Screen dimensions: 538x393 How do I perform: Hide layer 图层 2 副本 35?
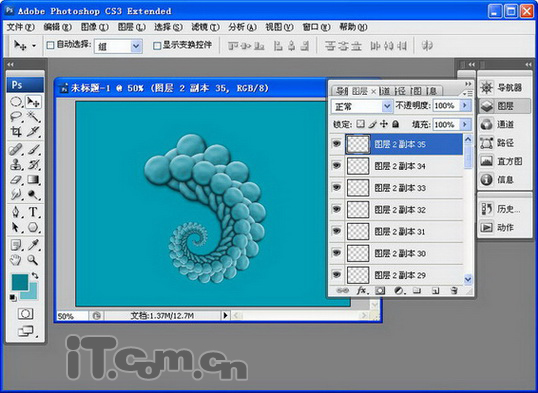click(x=337, y=143)
